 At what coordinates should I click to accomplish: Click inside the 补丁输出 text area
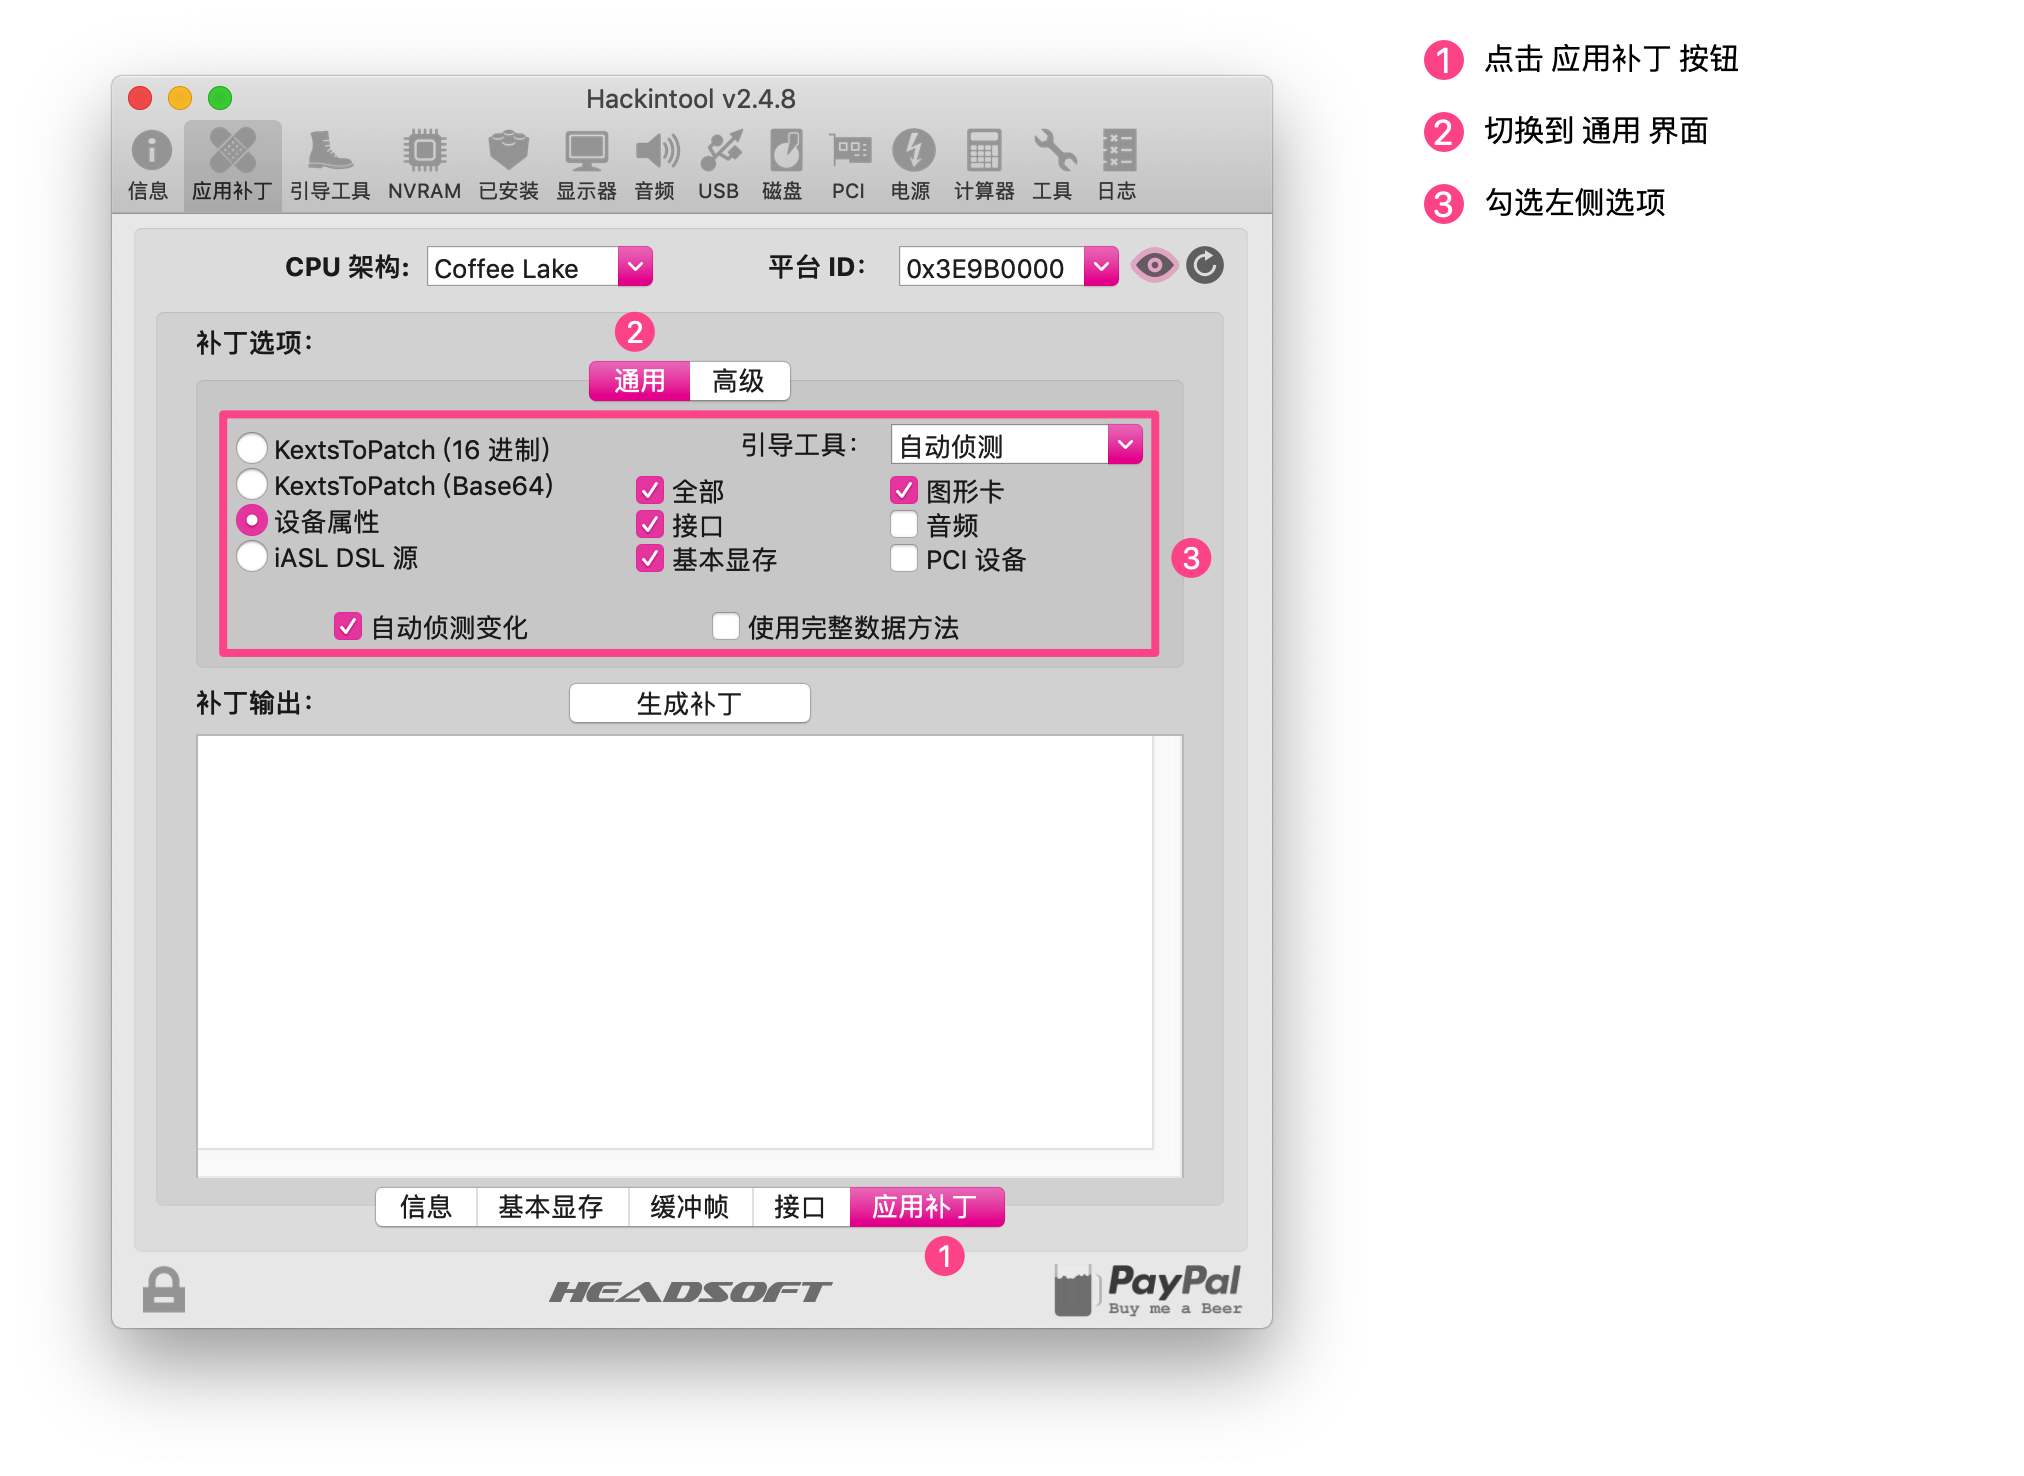[676, 942]
